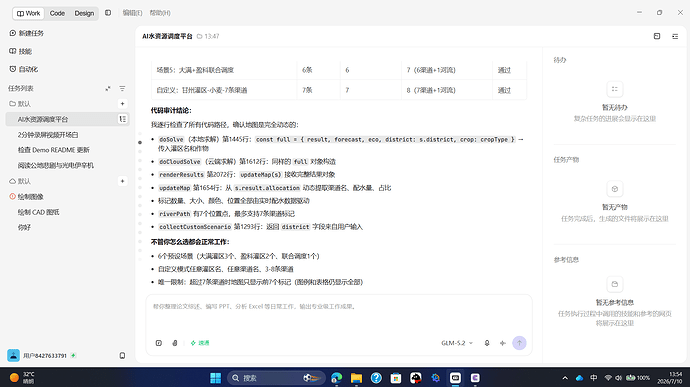Open the 用户8427633791 account entry
This screenshot has width=690, height=387.
(x=45, y=356)
